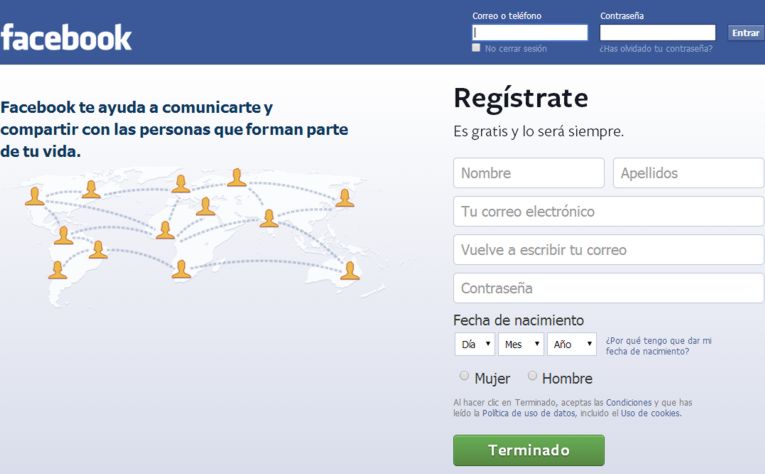Open the Mes dropdown
Image resolution: width=765 pixels, height=474 pixels.
(x=521, y=344)
